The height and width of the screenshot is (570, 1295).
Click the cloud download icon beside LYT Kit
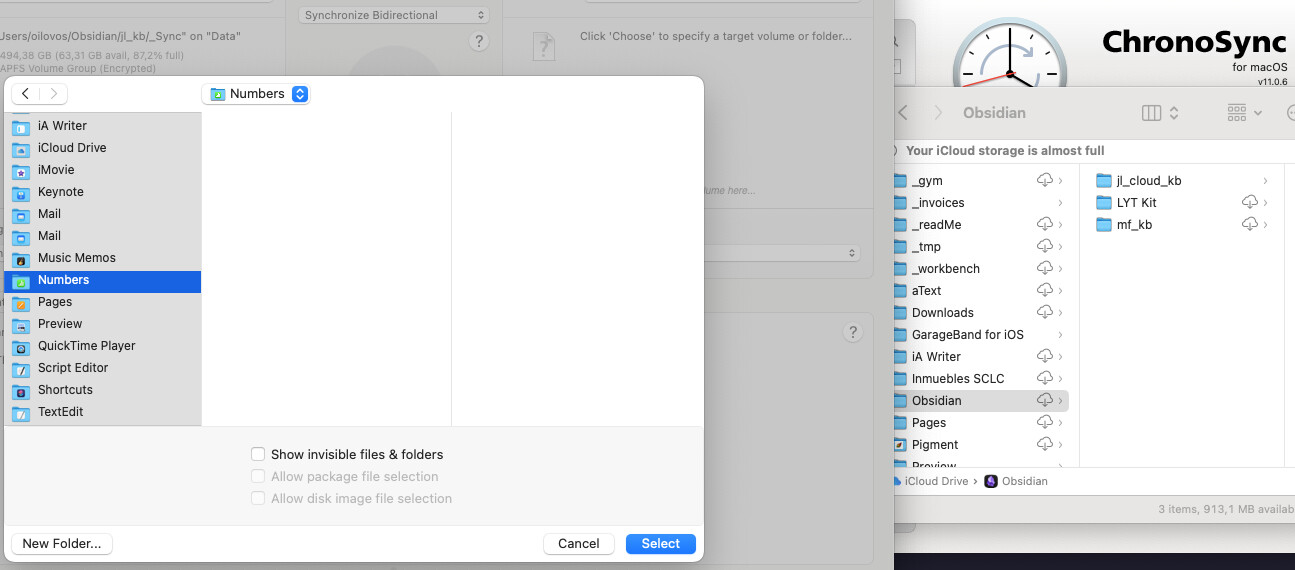(x=1250, y=203)
